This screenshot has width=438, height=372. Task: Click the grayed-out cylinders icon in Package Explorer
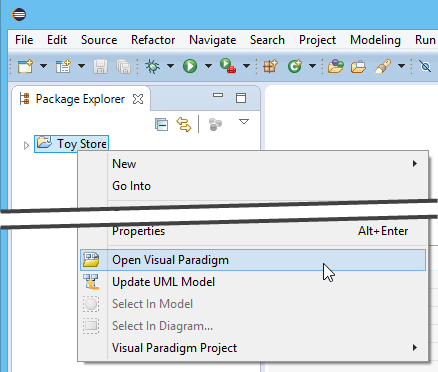coord(215,124)
